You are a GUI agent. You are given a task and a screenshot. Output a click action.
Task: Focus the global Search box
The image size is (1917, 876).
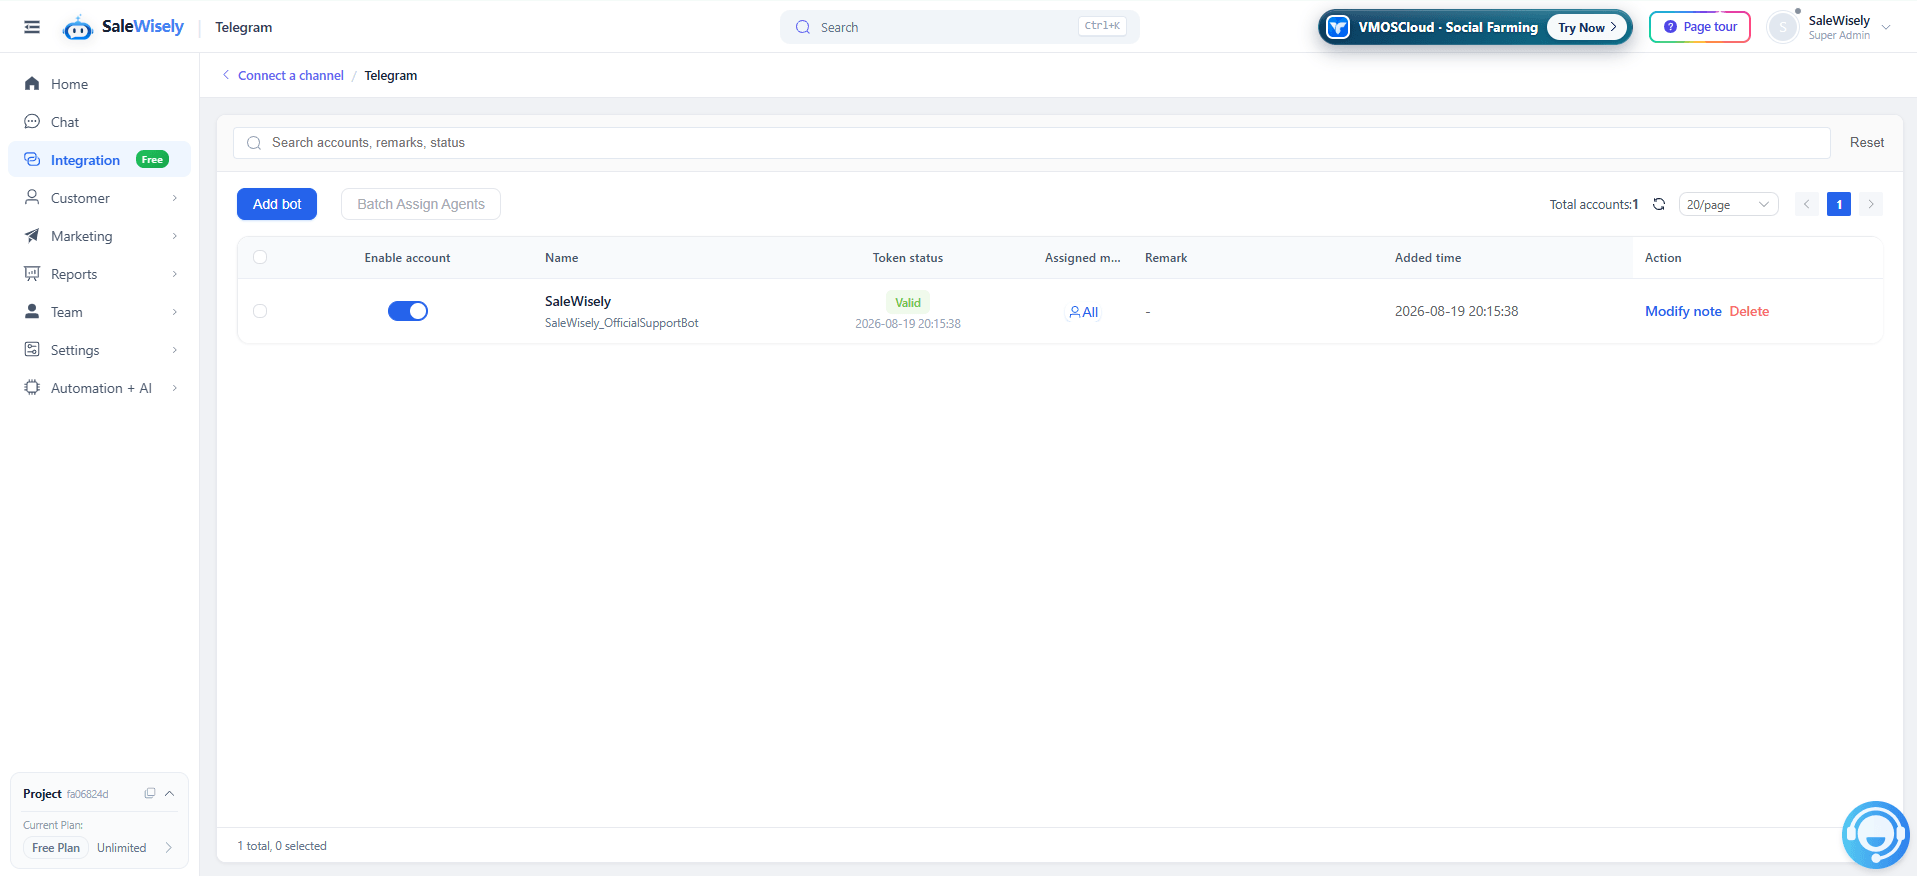959,27
